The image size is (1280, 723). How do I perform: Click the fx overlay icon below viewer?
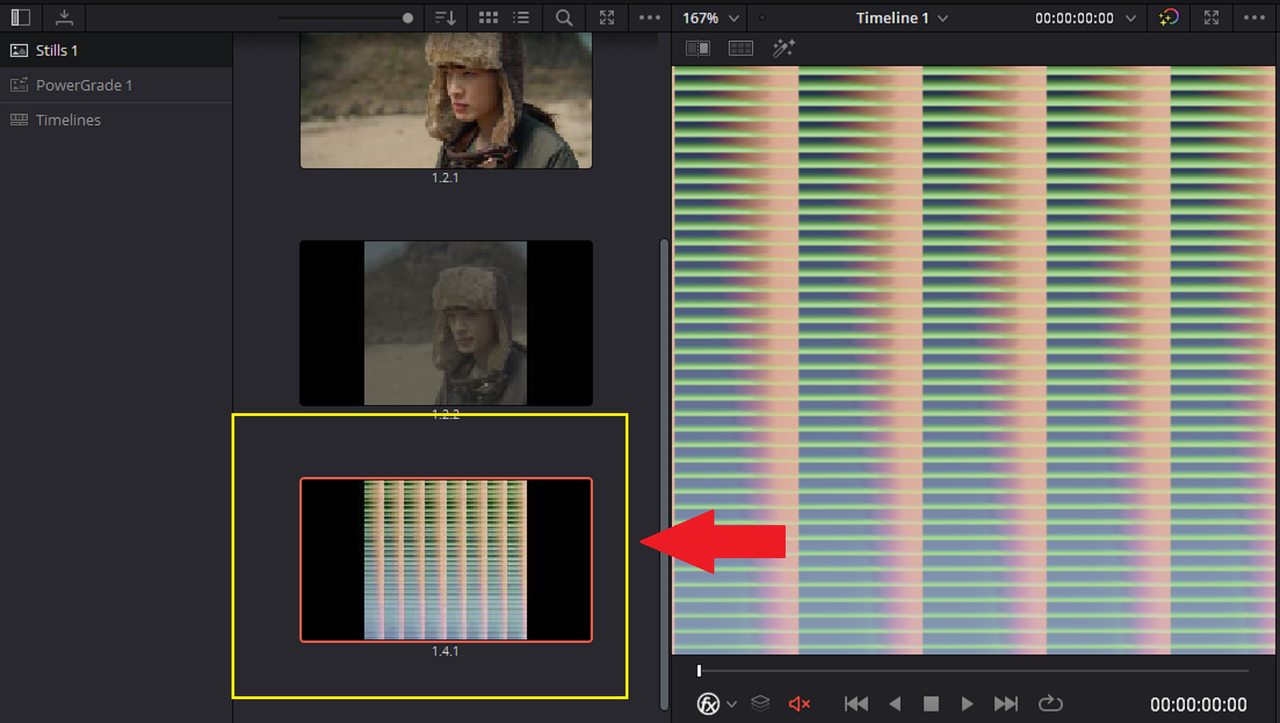pos(708,704)
